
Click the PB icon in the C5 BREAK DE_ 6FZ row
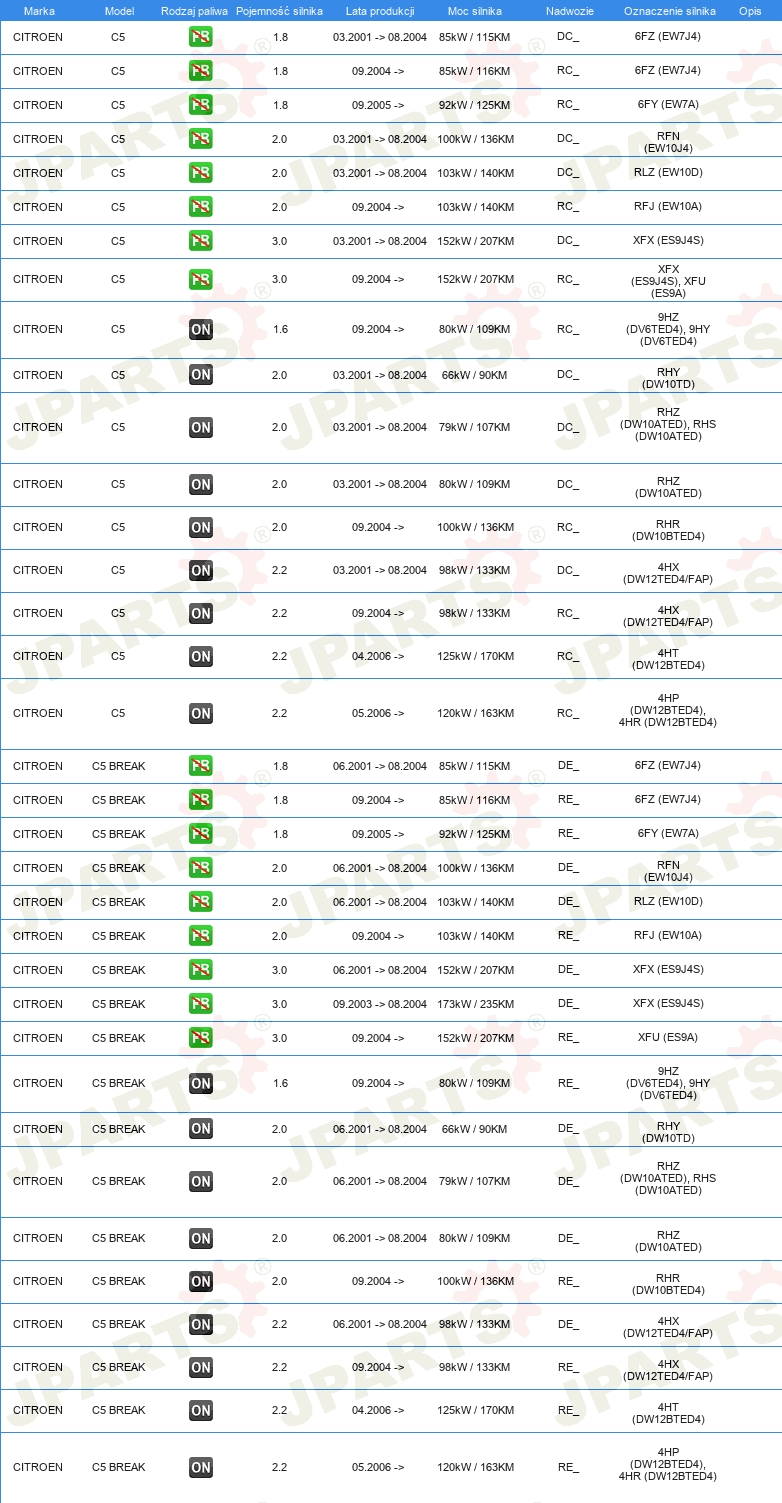(x=200, y=766)
